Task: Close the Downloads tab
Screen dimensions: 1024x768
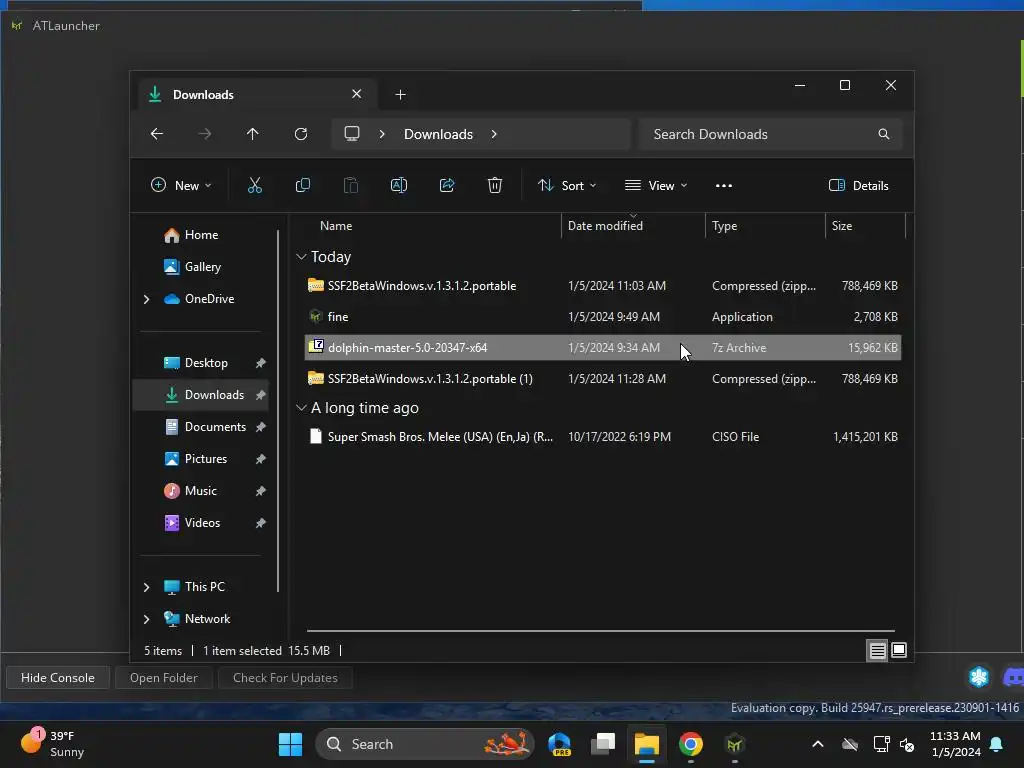Action: [357, 94]
